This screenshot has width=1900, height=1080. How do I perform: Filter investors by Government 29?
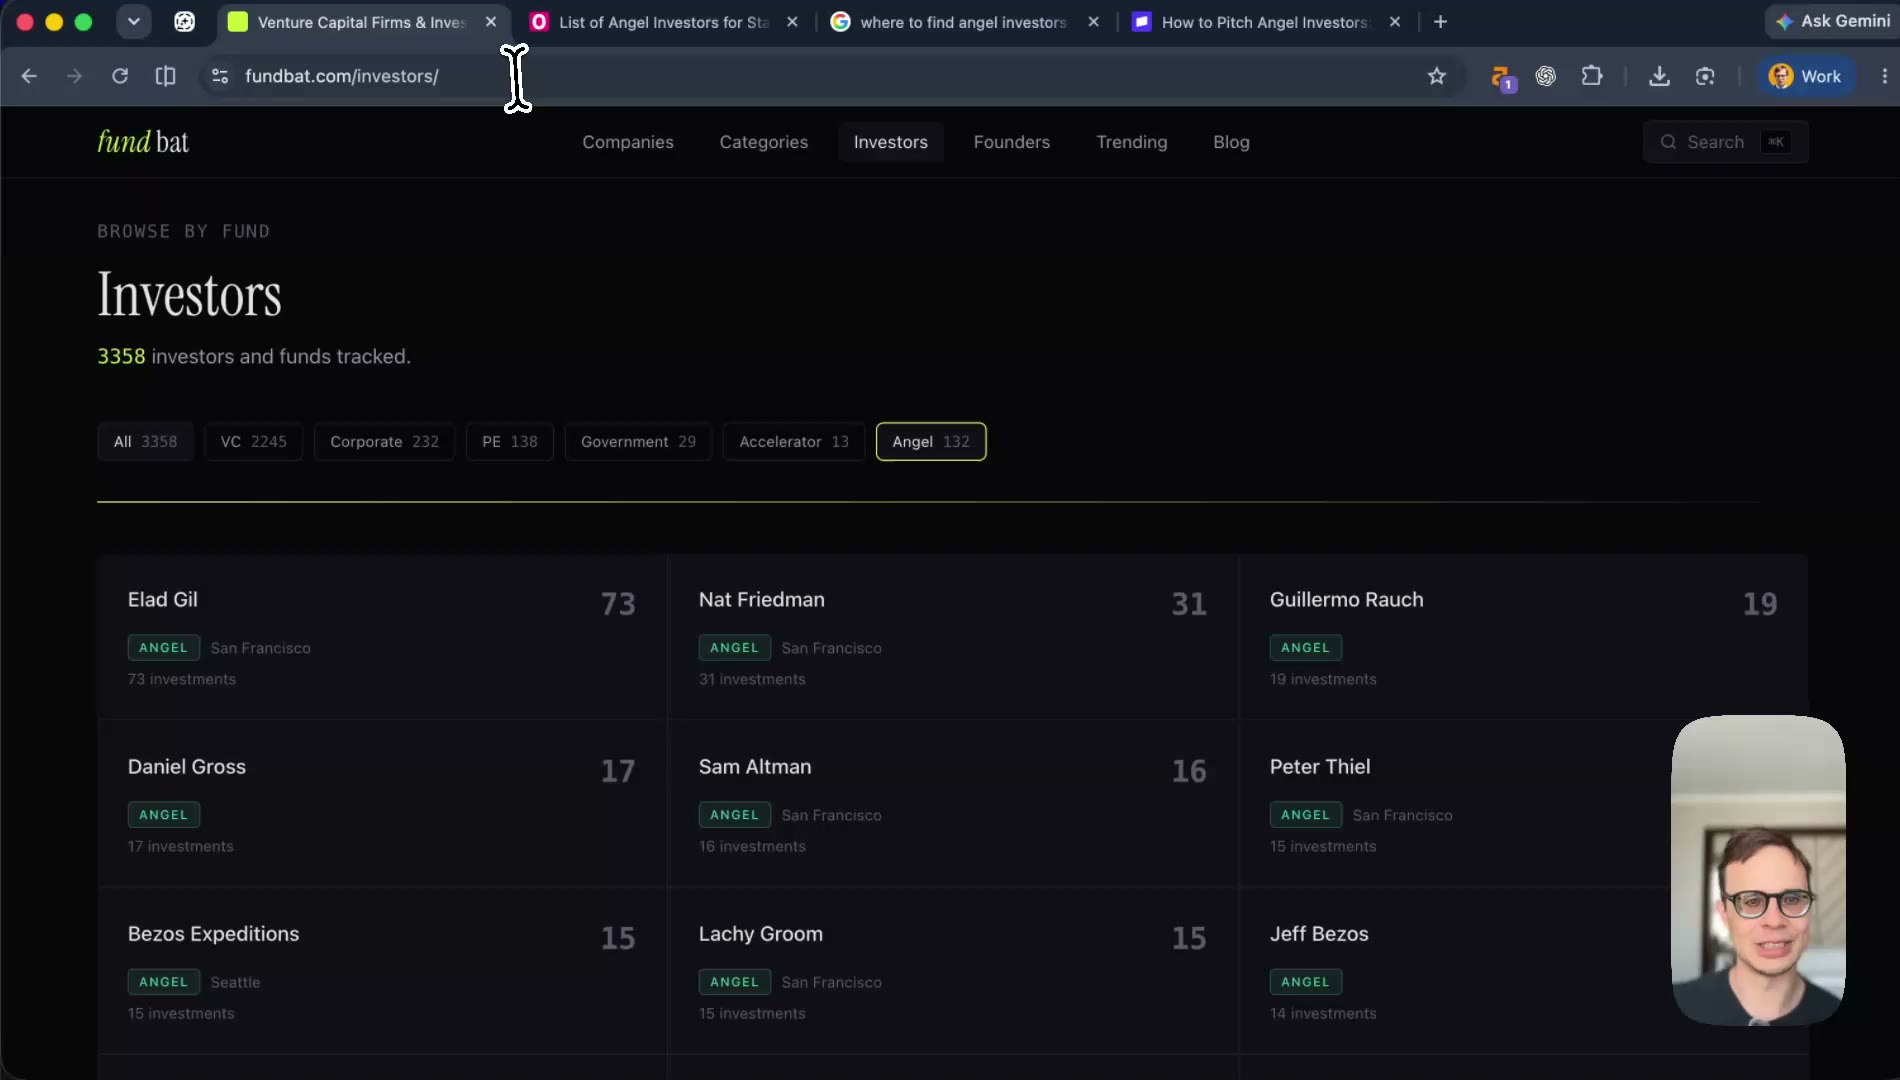[638, 442]
